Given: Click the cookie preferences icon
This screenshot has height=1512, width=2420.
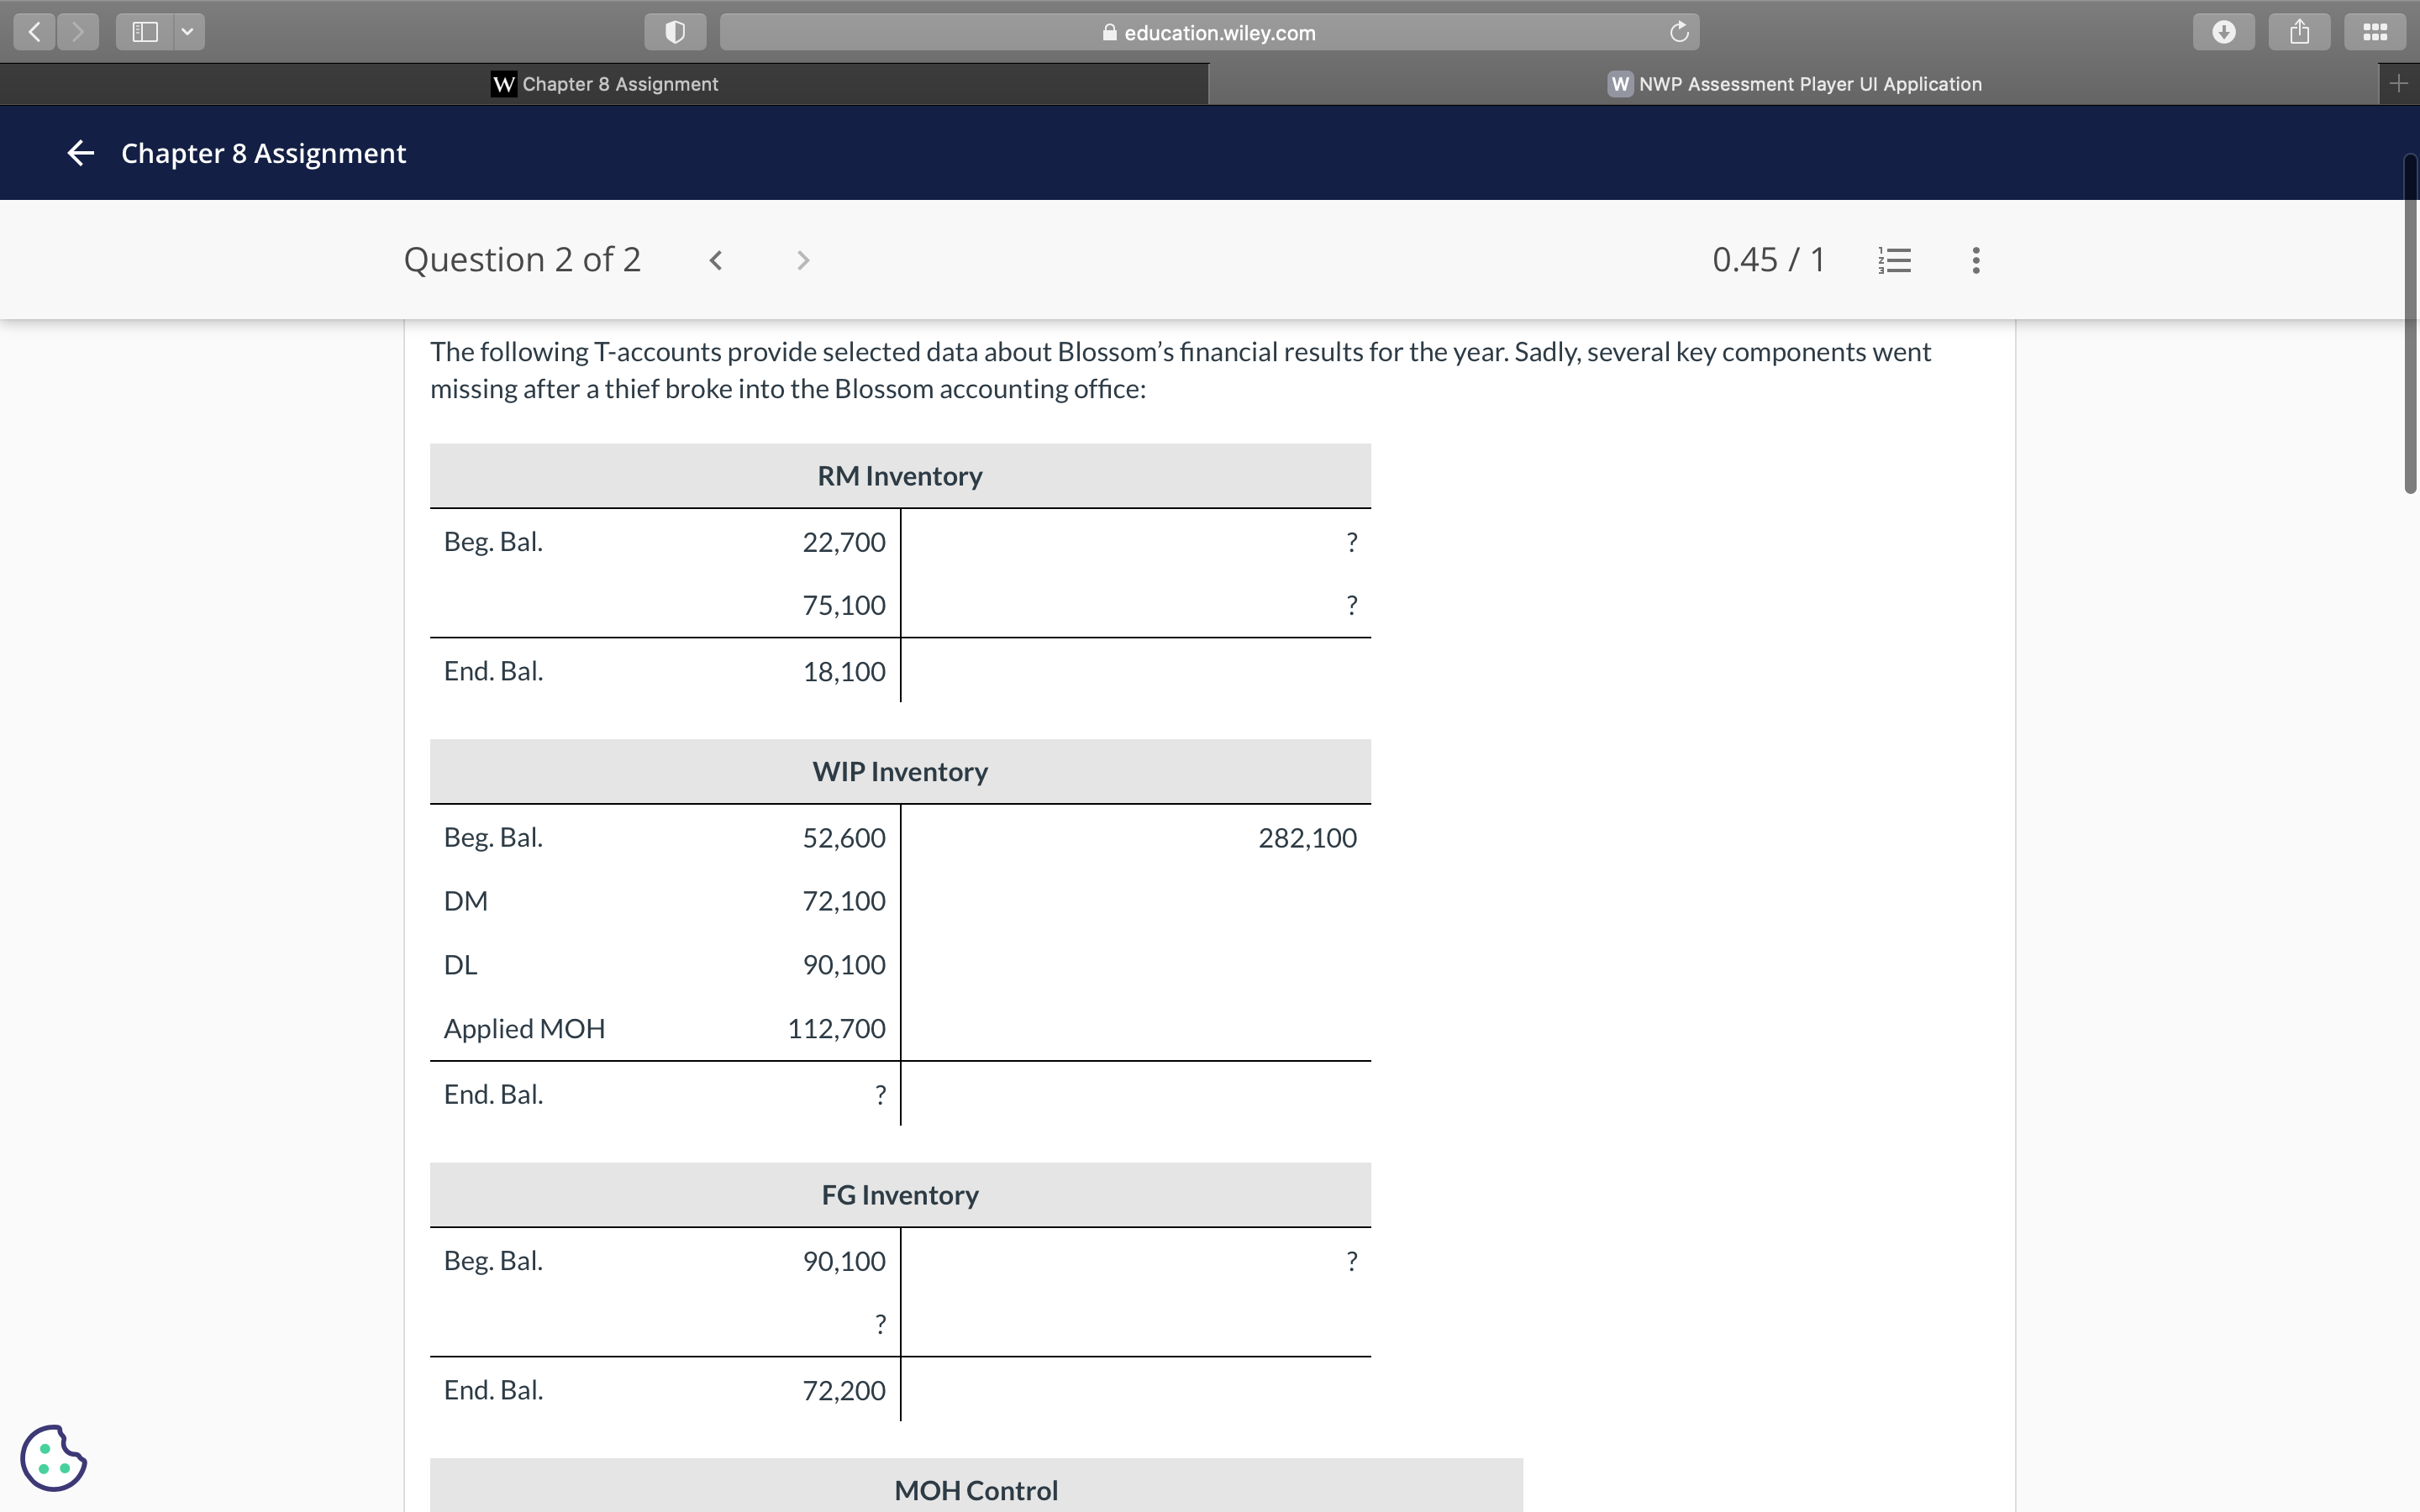Looking at the screenshot, I should [53, 1457].
